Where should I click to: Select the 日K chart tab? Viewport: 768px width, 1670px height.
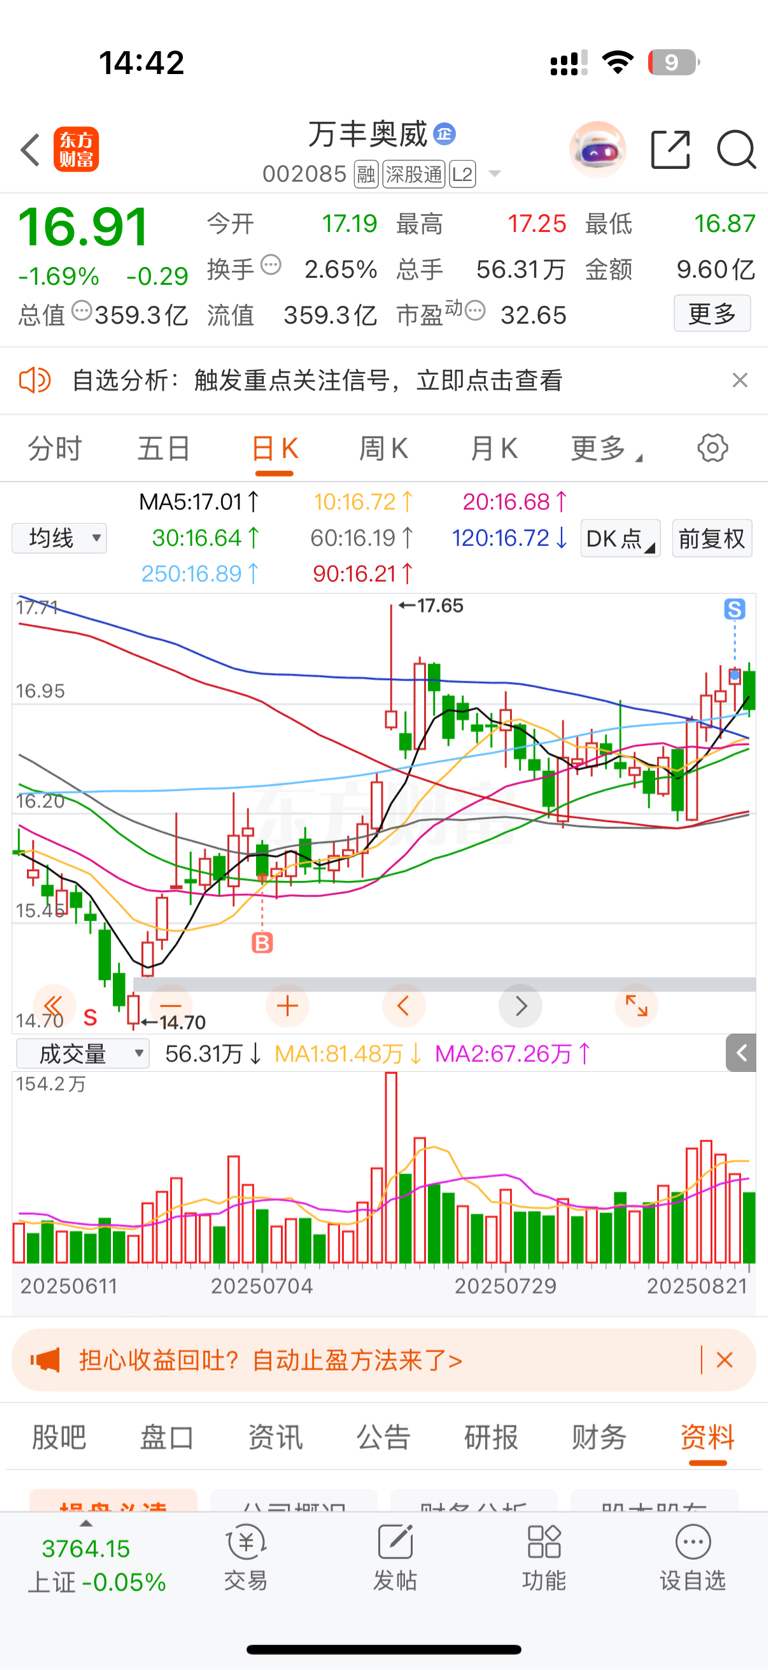(x=274, y=448)
